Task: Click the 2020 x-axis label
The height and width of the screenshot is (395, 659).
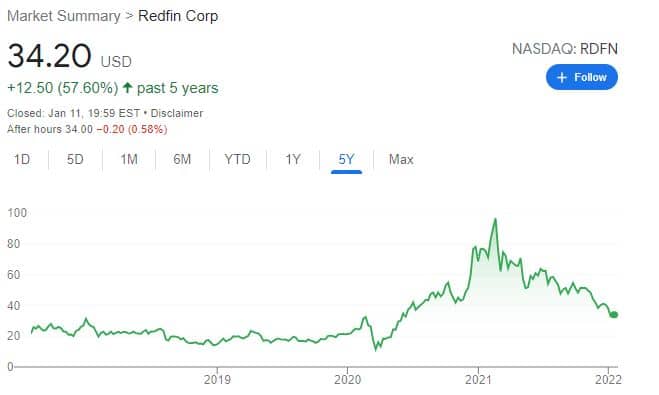Action: click(348, 379)
